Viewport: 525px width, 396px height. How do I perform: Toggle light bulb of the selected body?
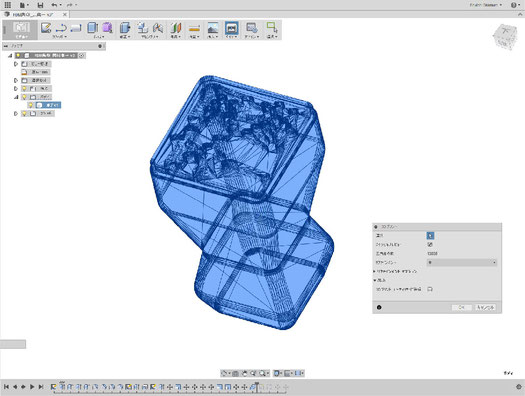tap(31, 105)
